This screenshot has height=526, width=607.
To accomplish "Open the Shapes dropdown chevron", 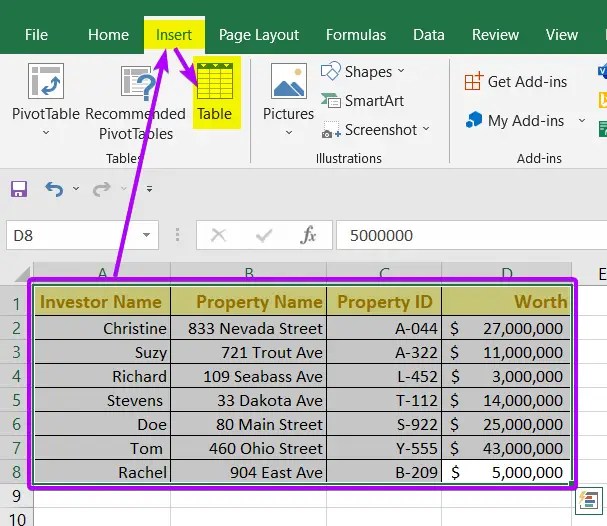I will click(x=401, y=71).
